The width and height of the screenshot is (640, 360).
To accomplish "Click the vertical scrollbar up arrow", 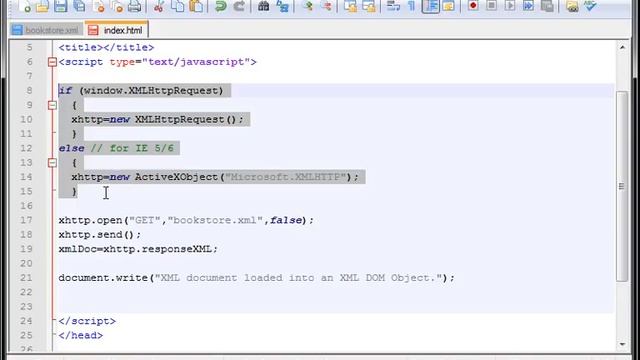I will 622,48.
